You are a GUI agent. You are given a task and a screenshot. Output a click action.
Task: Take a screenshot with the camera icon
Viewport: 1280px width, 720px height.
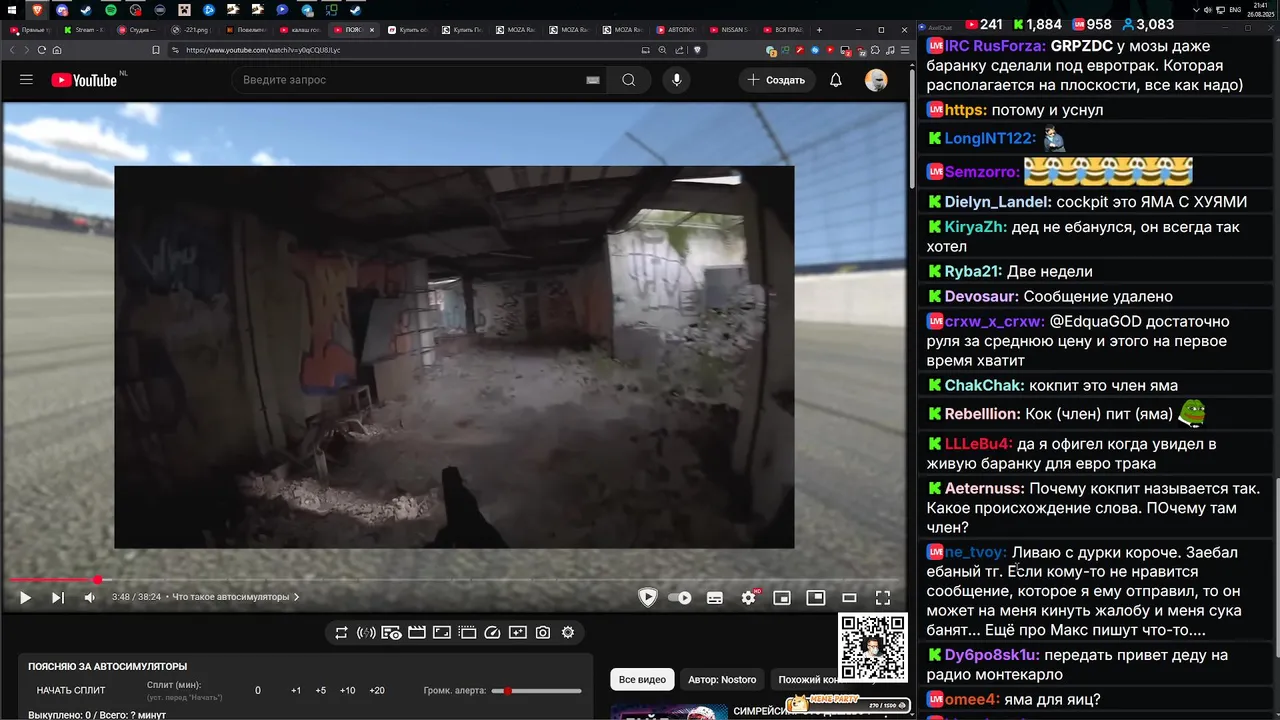coord(543,632)
